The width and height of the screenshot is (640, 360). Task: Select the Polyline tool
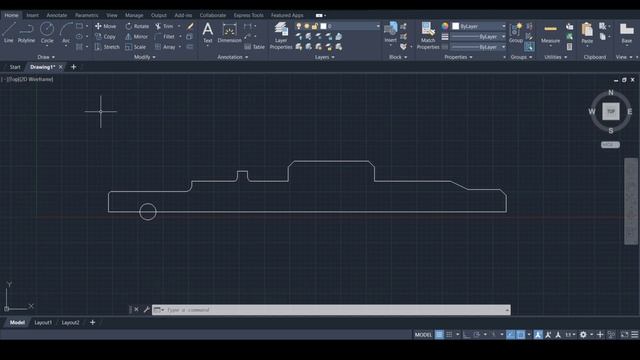(26, 33)
